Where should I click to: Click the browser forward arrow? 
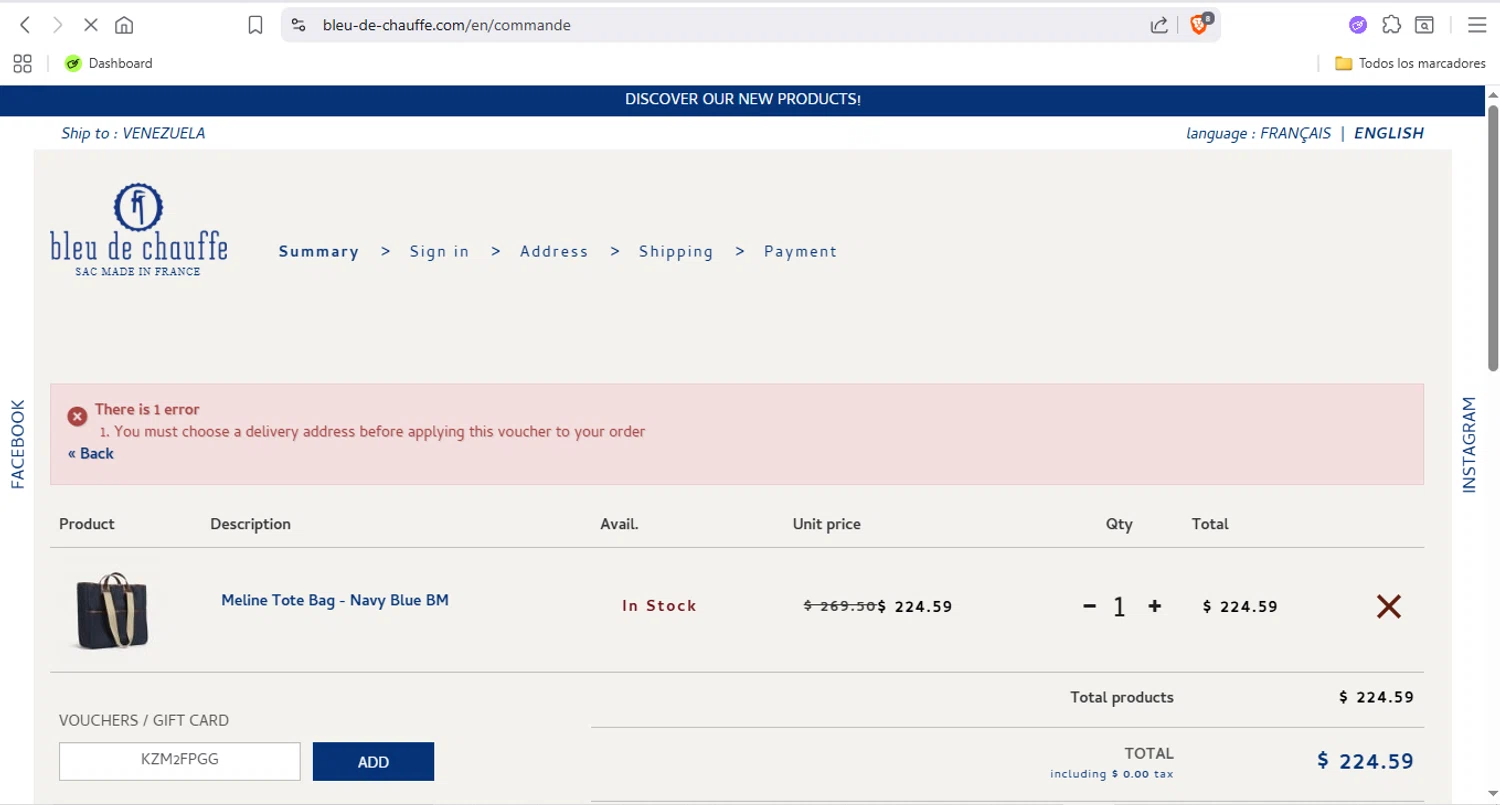coord(58,25)
